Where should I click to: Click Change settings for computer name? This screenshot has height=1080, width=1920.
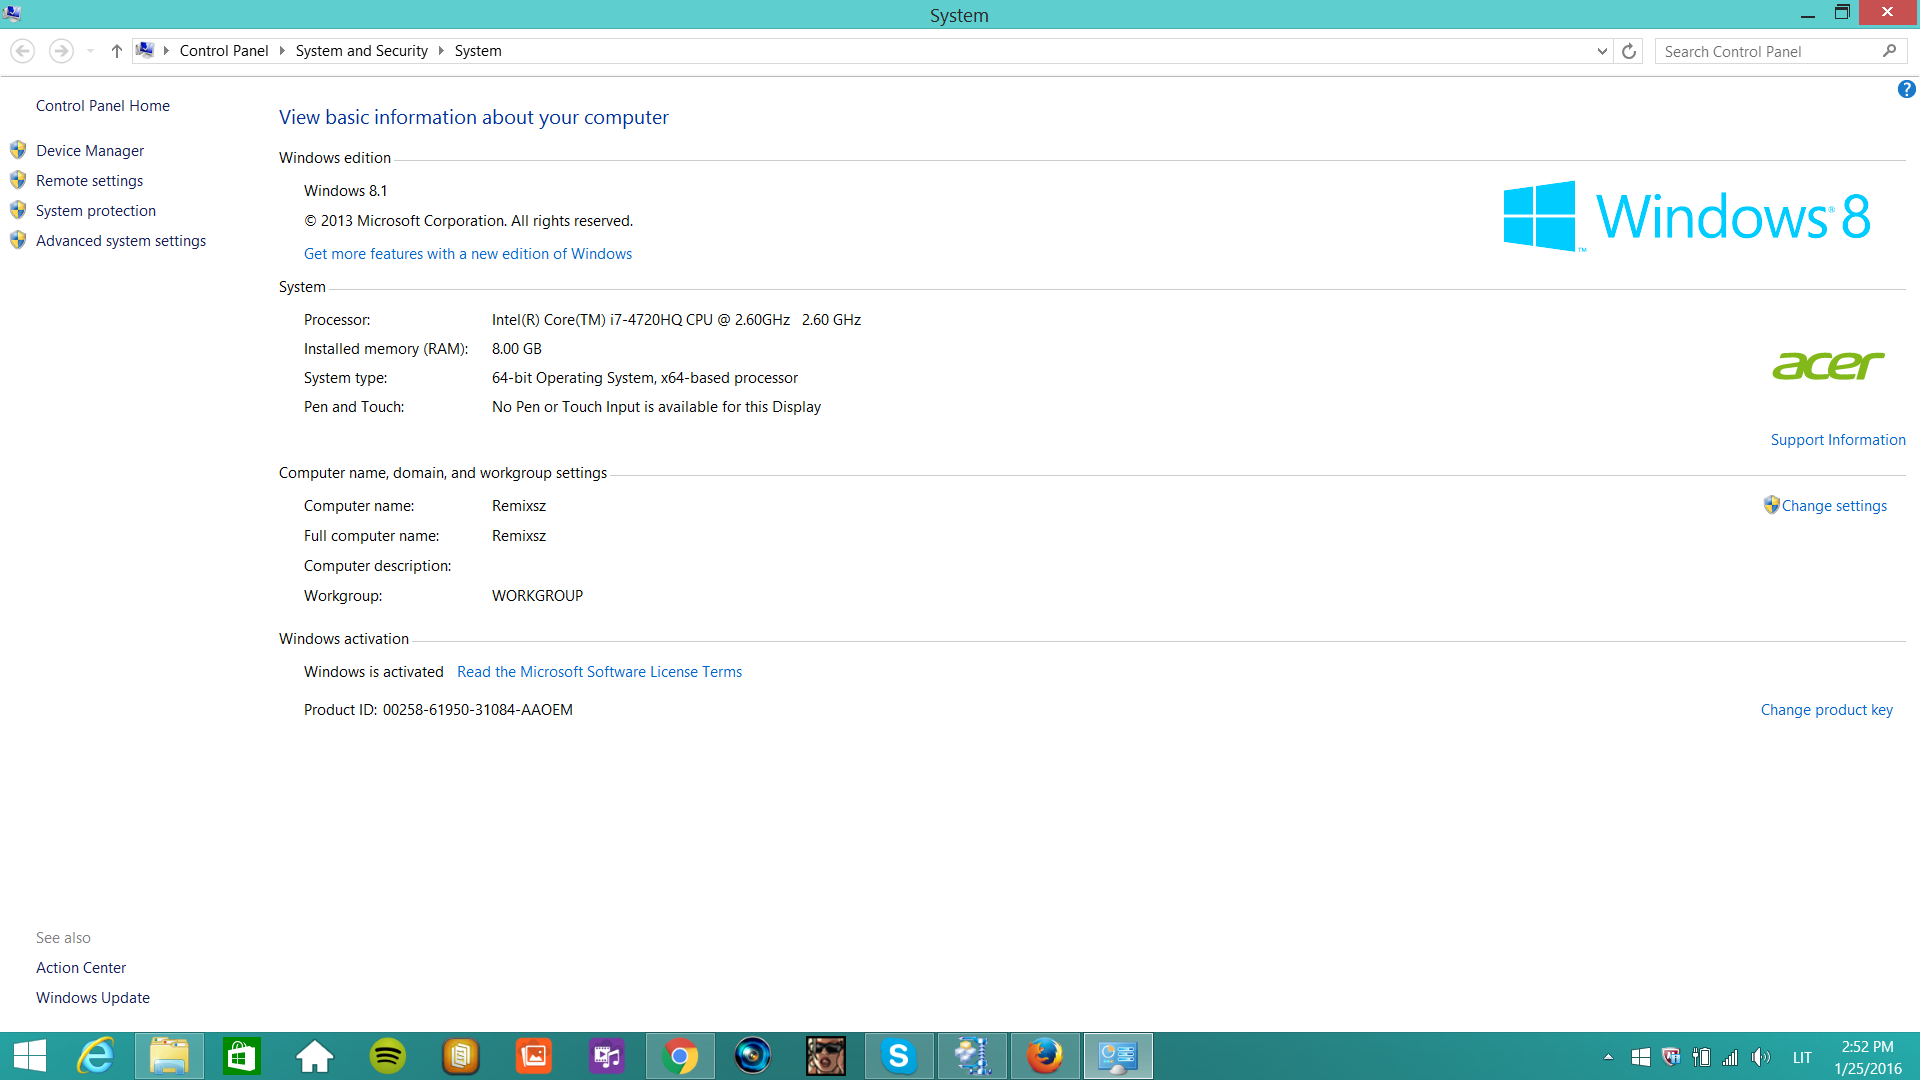coord(1834,506)
